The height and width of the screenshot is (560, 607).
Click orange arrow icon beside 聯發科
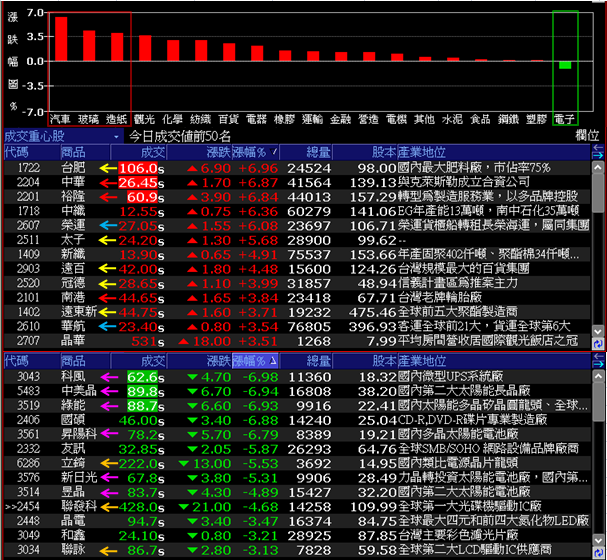(109, 507)
